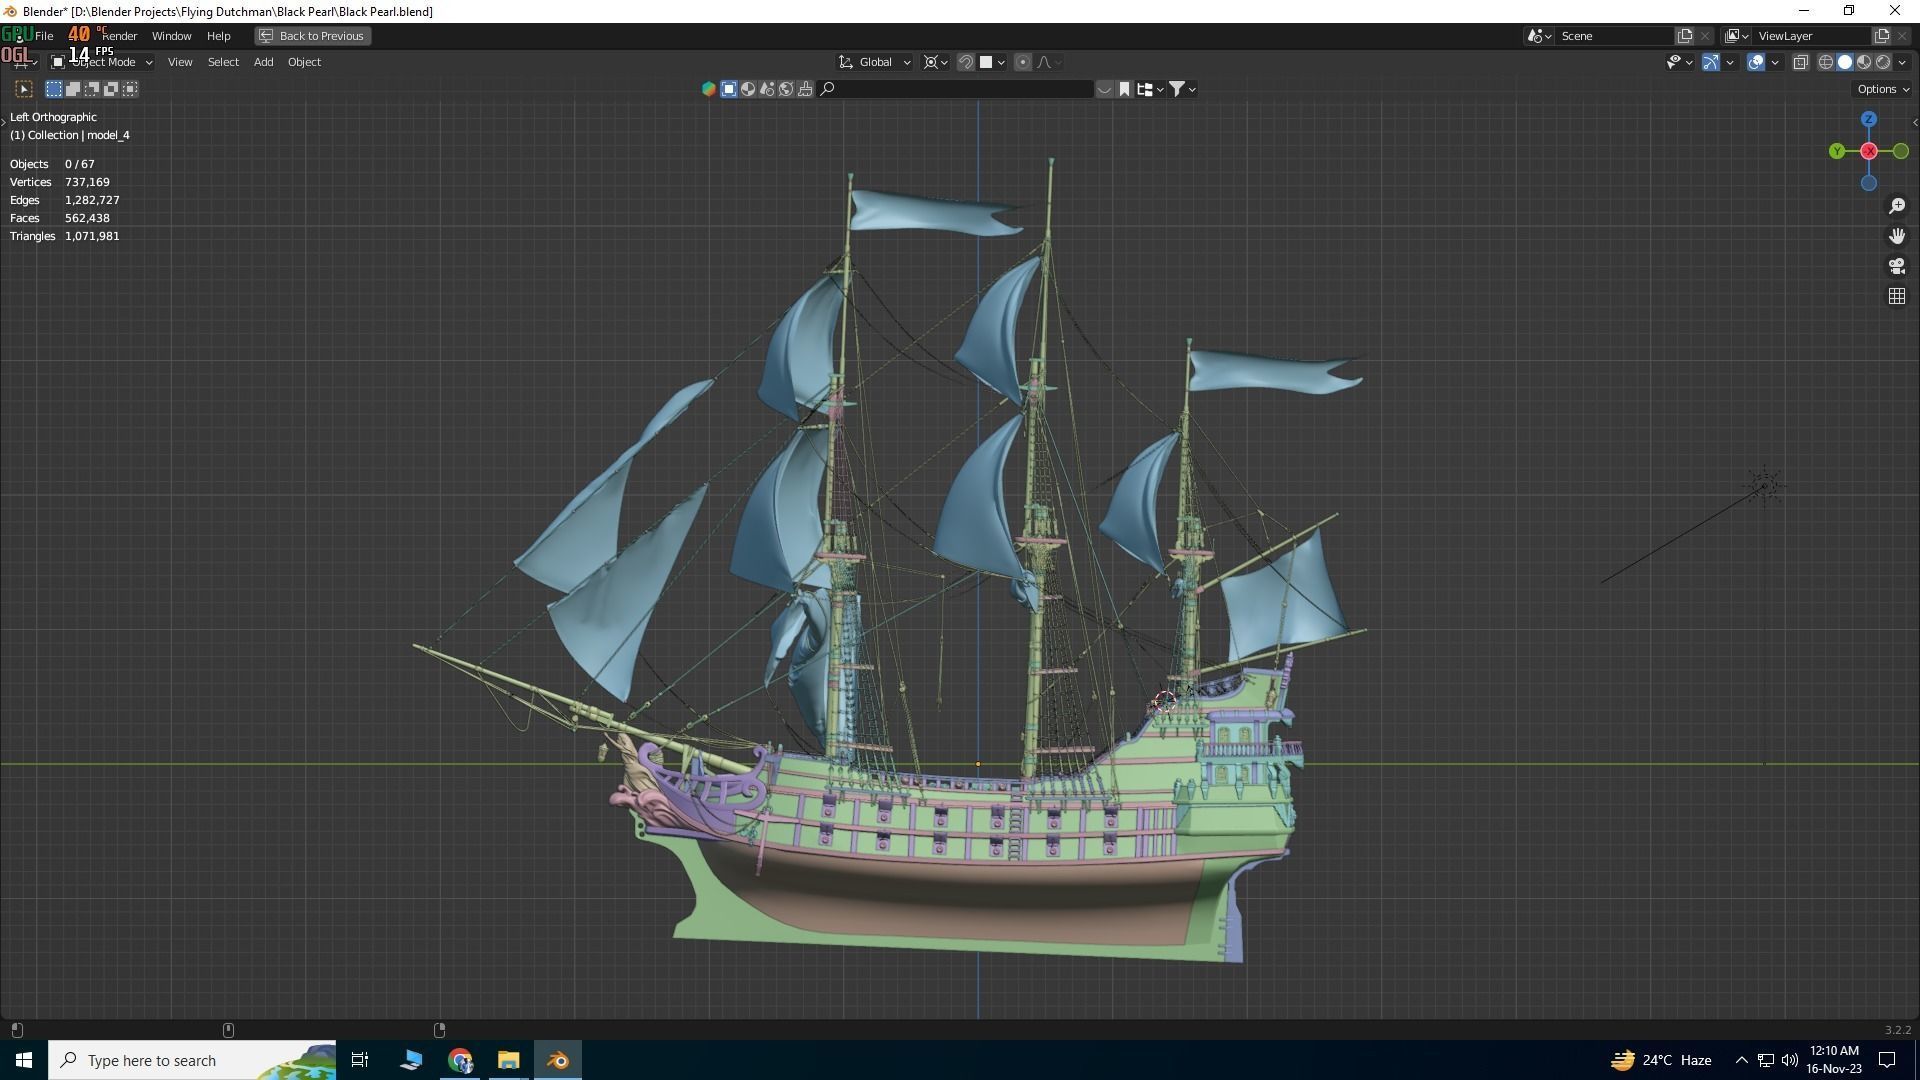1920x1080 pixels.
Task: Switch to Rendered viewport shading
Action: coord(1883,62)
